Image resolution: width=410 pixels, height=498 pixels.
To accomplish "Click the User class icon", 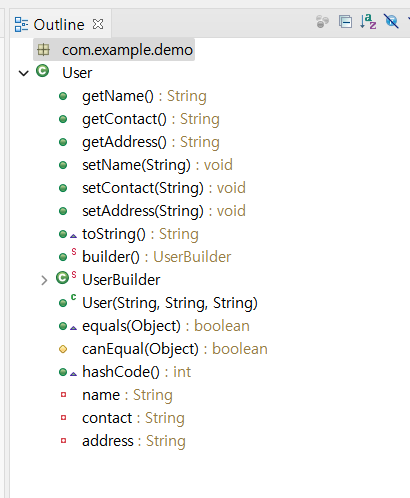I will pos(42,71).
